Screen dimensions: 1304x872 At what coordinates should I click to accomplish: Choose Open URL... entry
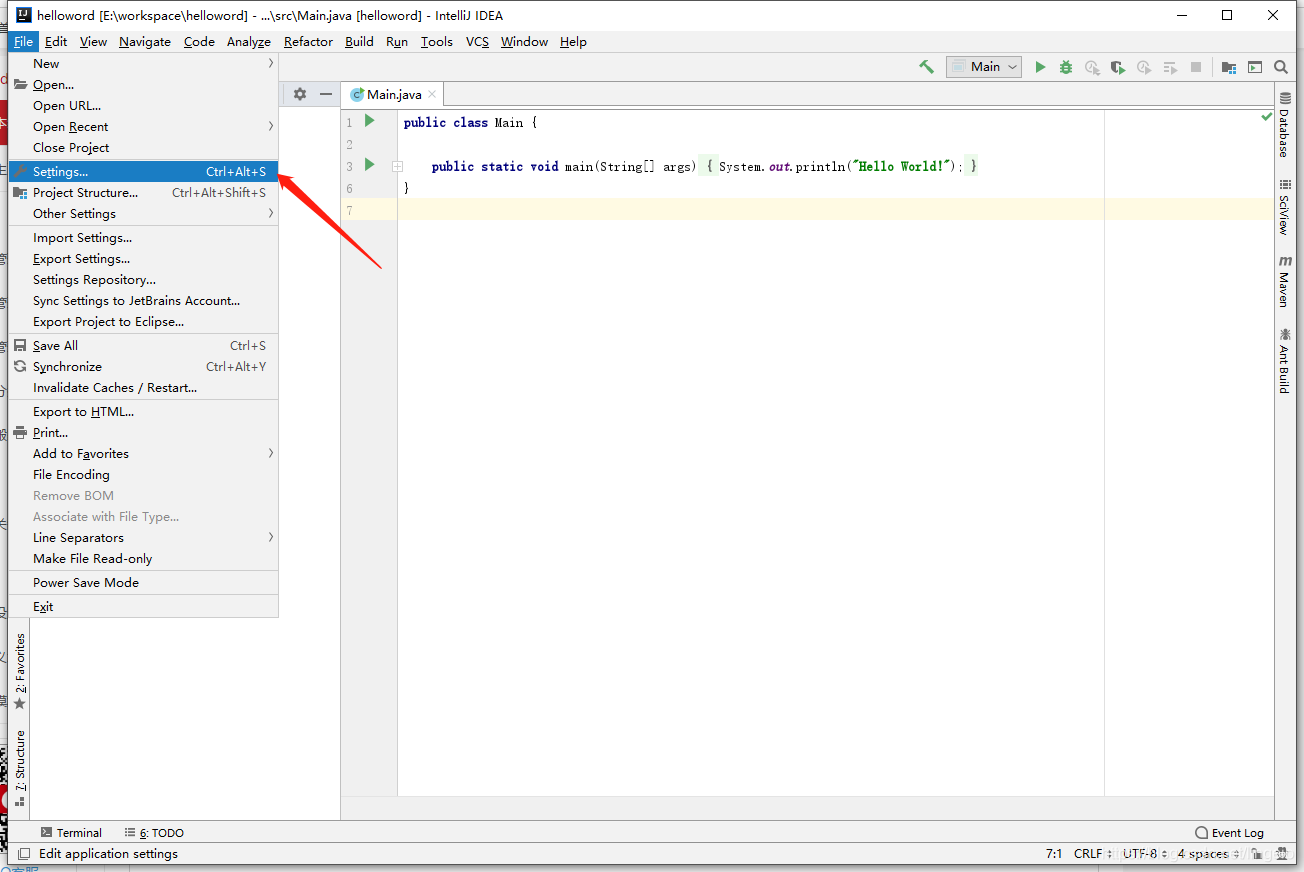(143, 105)
